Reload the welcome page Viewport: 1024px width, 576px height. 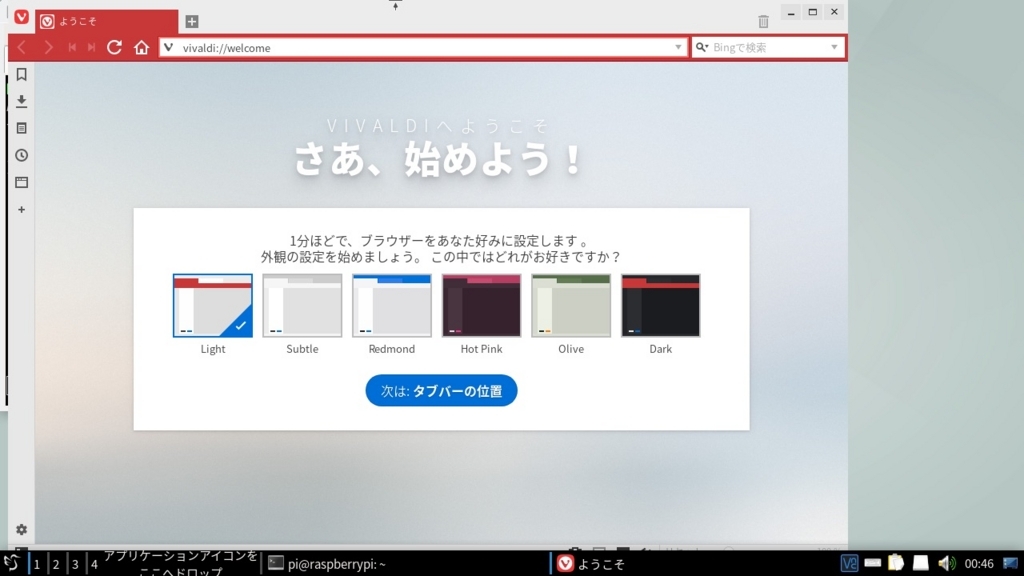tap(114, 47)
